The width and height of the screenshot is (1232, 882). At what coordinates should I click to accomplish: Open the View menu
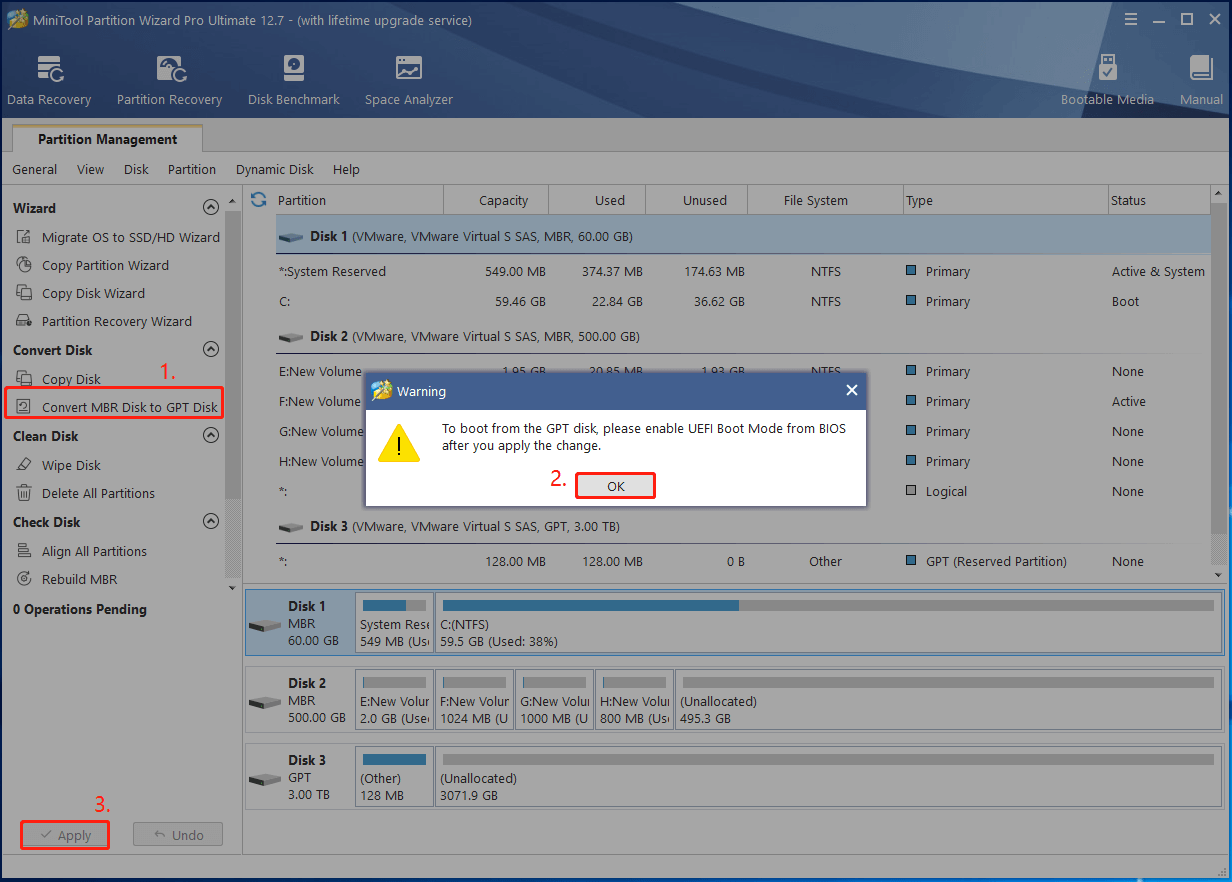pyautogui.click(x=90, y=170)
